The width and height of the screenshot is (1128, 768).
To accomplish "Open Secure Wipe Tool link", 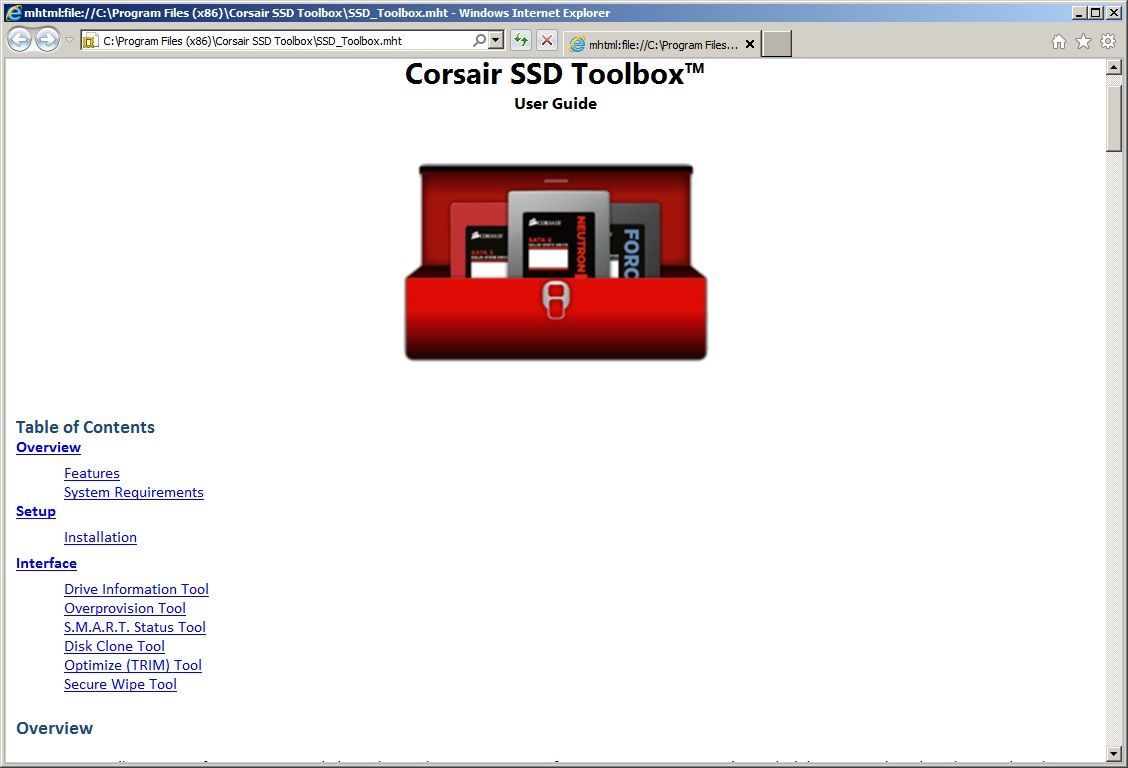I will (x=120, y=685).
